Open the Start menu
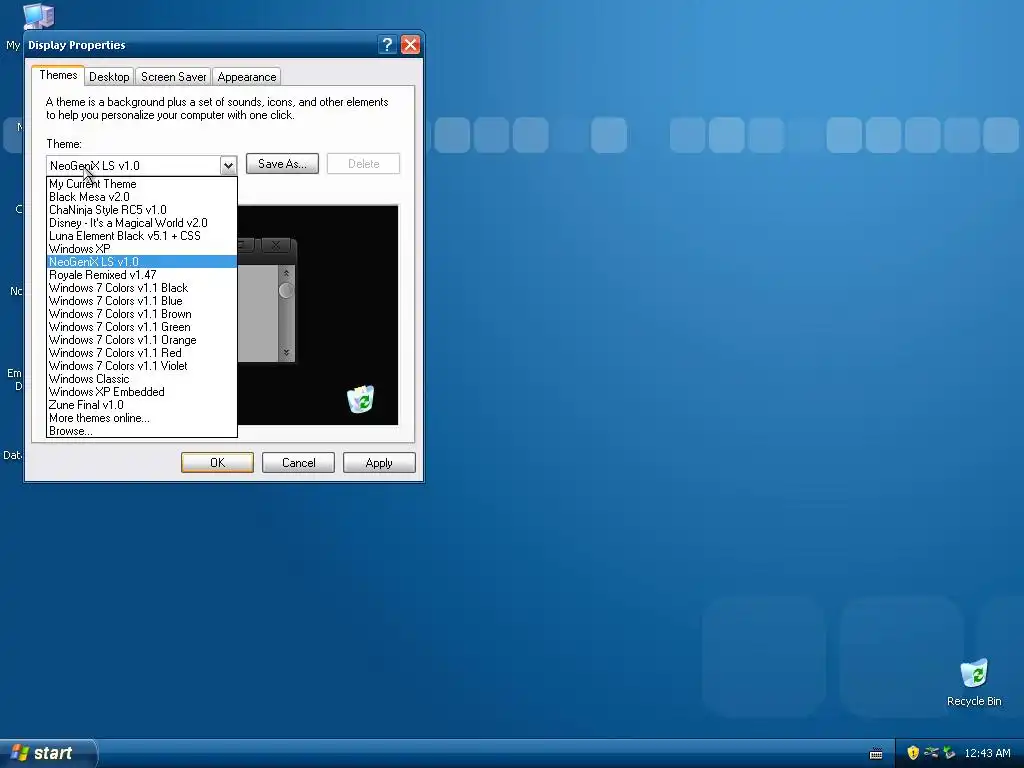Screen dimensions: 1024x768 pyautogui.click(x=48, y=753)
